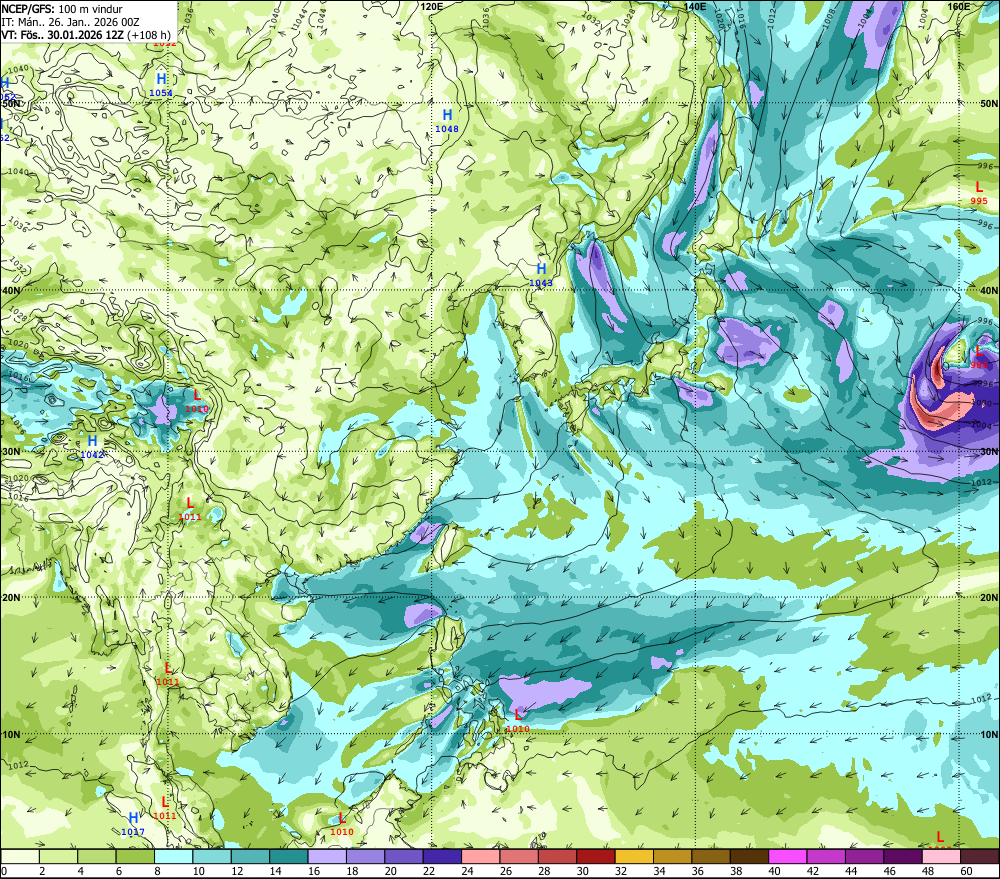Pick the 40–42 magenta legend swatch
This screenshot has width=1000, height=879.
pos(787,856)
